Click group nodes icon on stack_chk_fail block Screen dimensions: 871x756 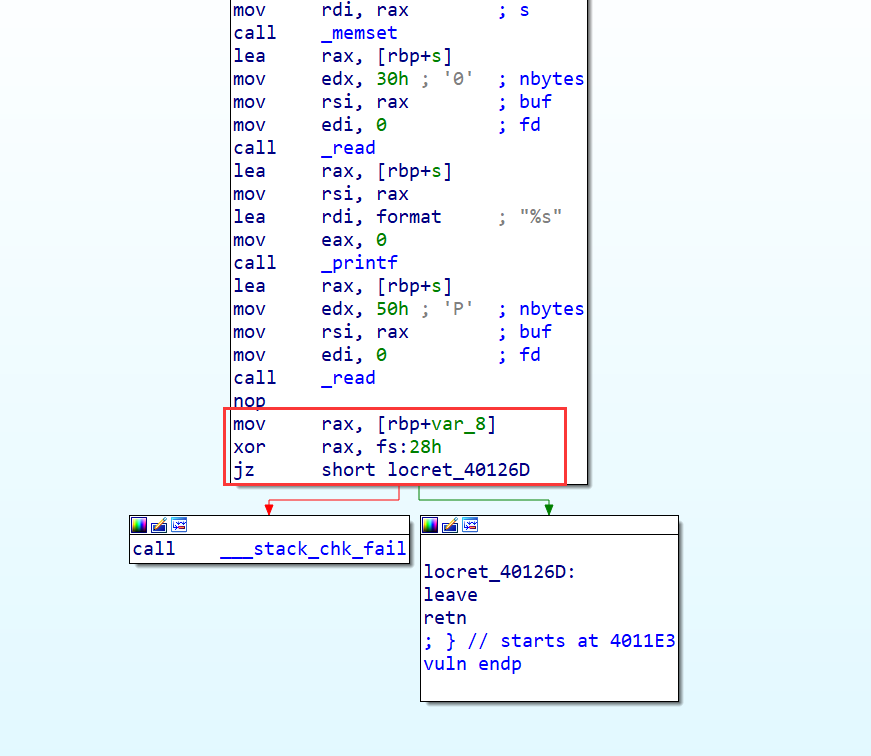[x=179, y=525]
